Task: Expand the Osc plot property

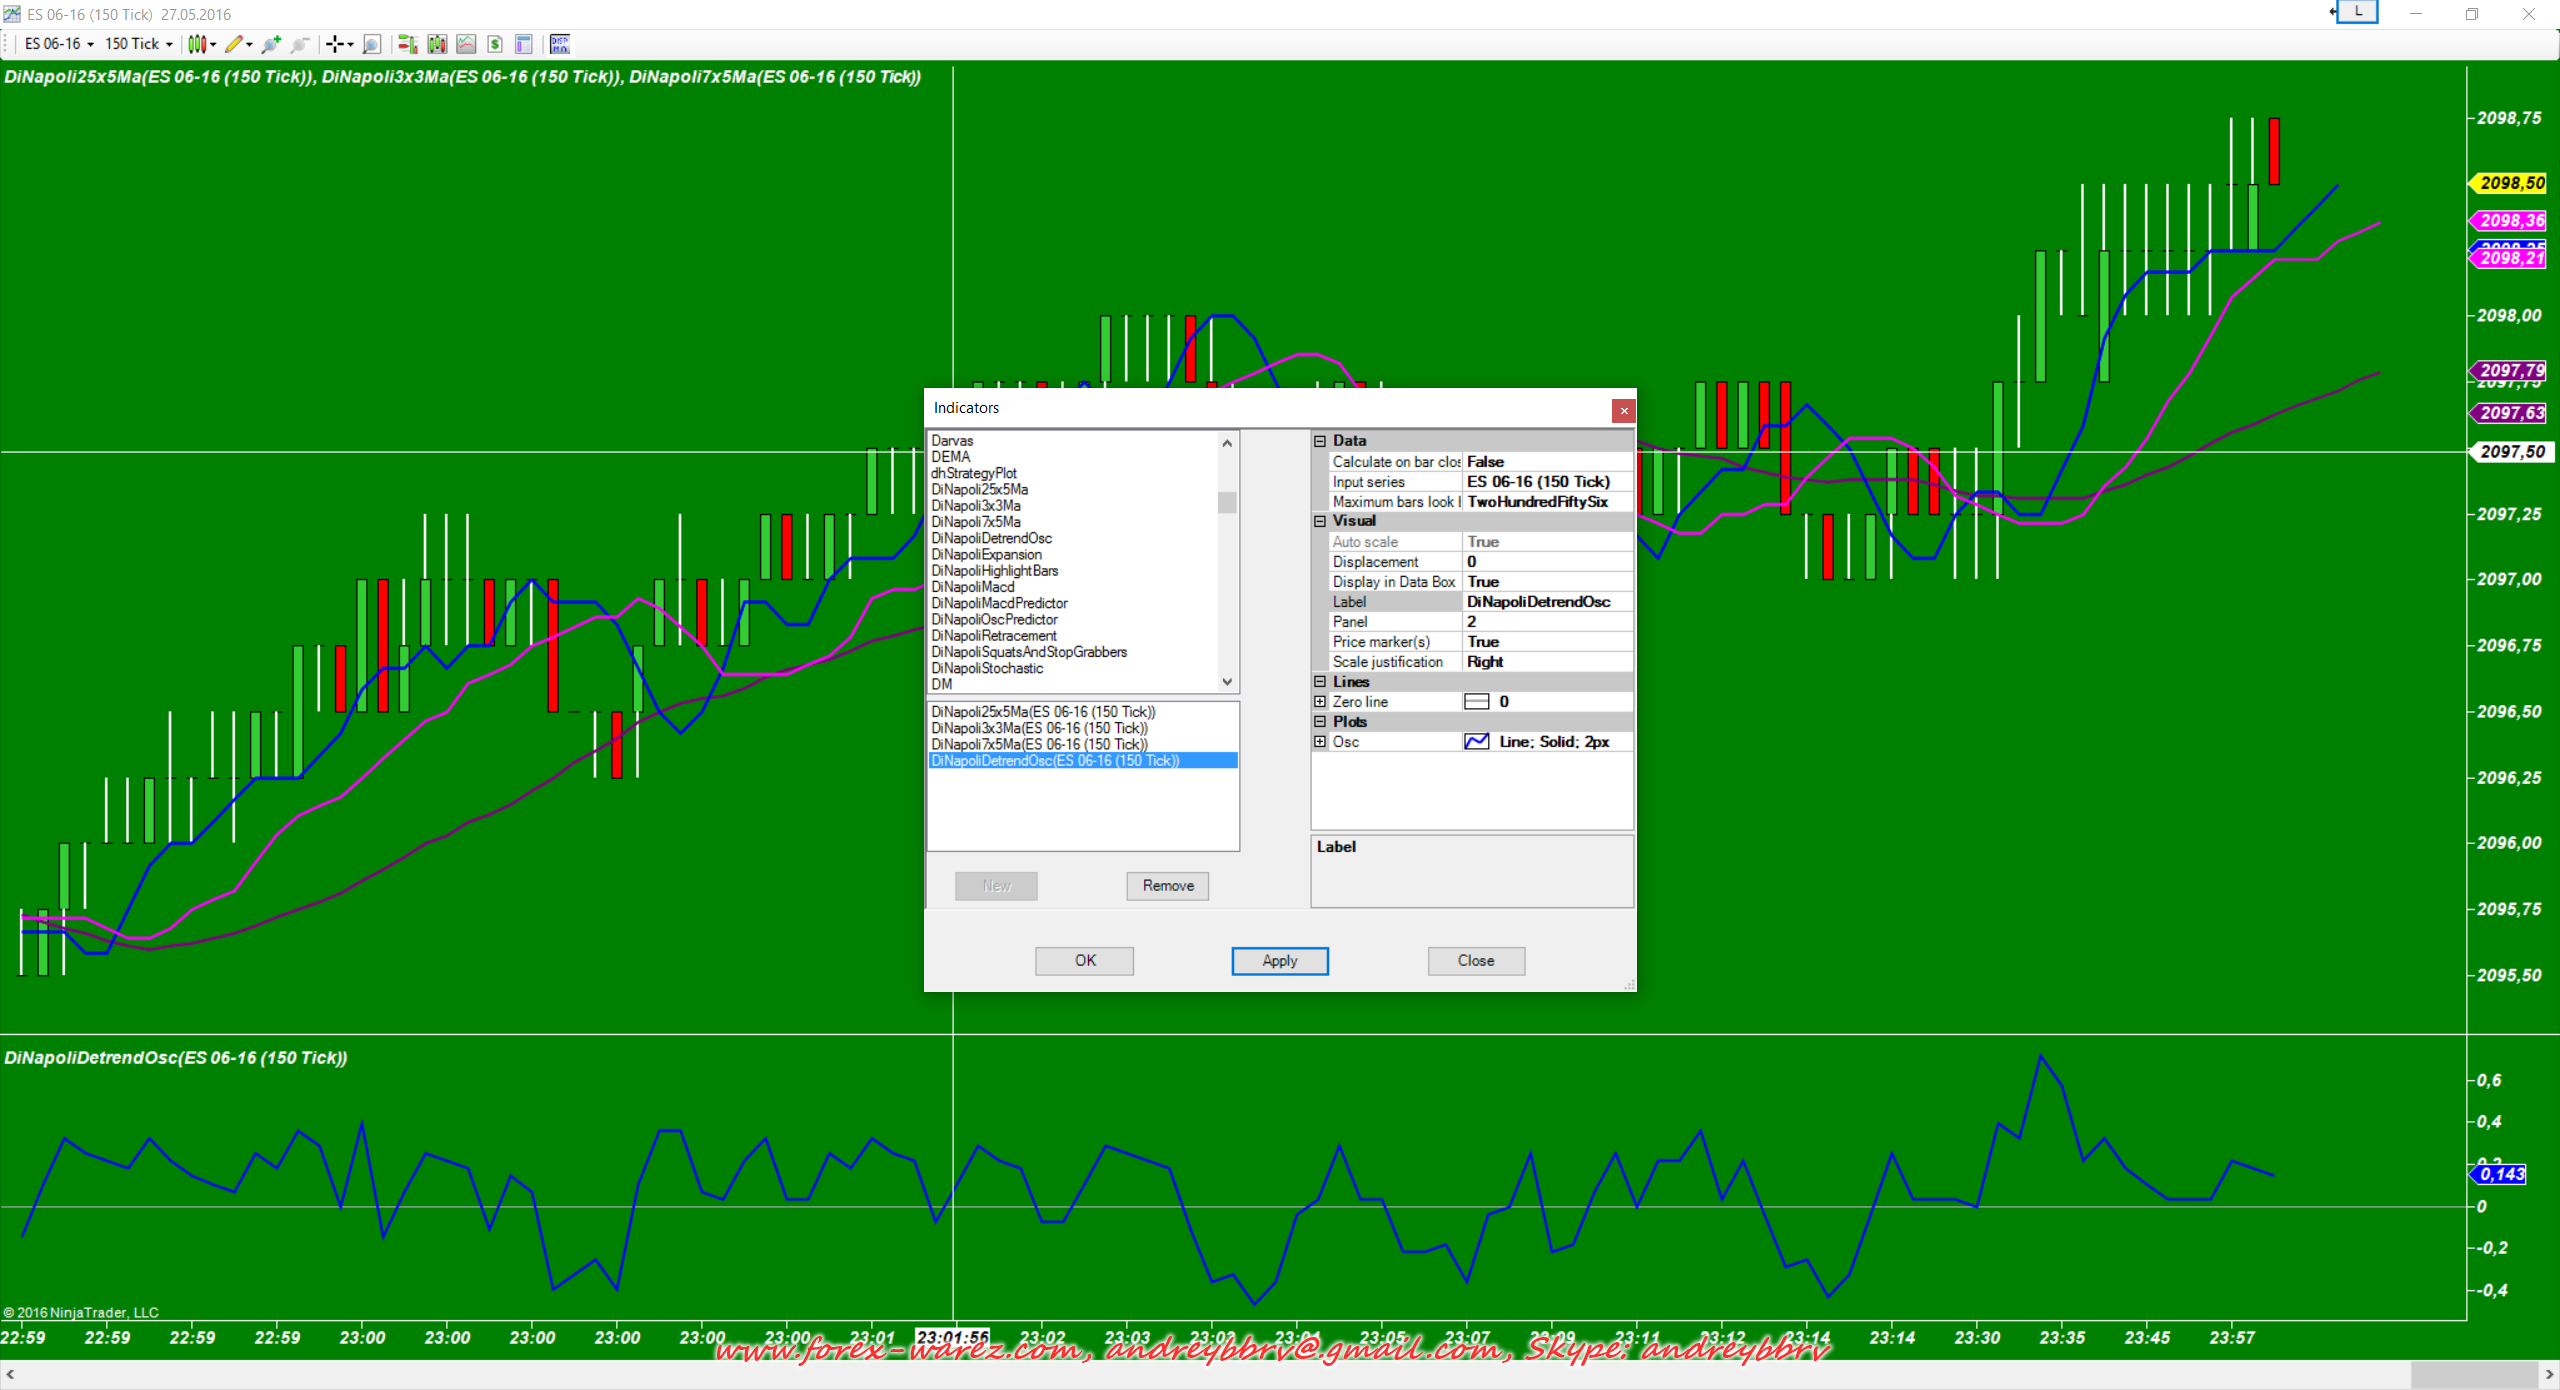Action: point(1320,742)
